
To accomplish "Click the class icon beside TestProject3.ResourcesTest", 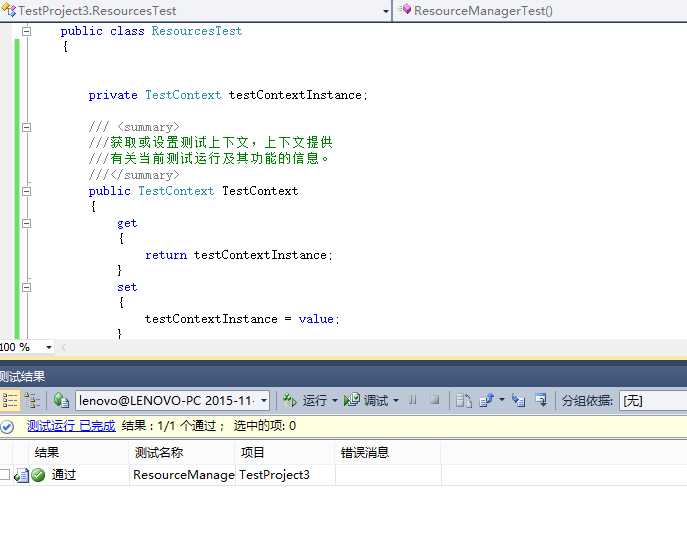I will [x=9, y=10].
